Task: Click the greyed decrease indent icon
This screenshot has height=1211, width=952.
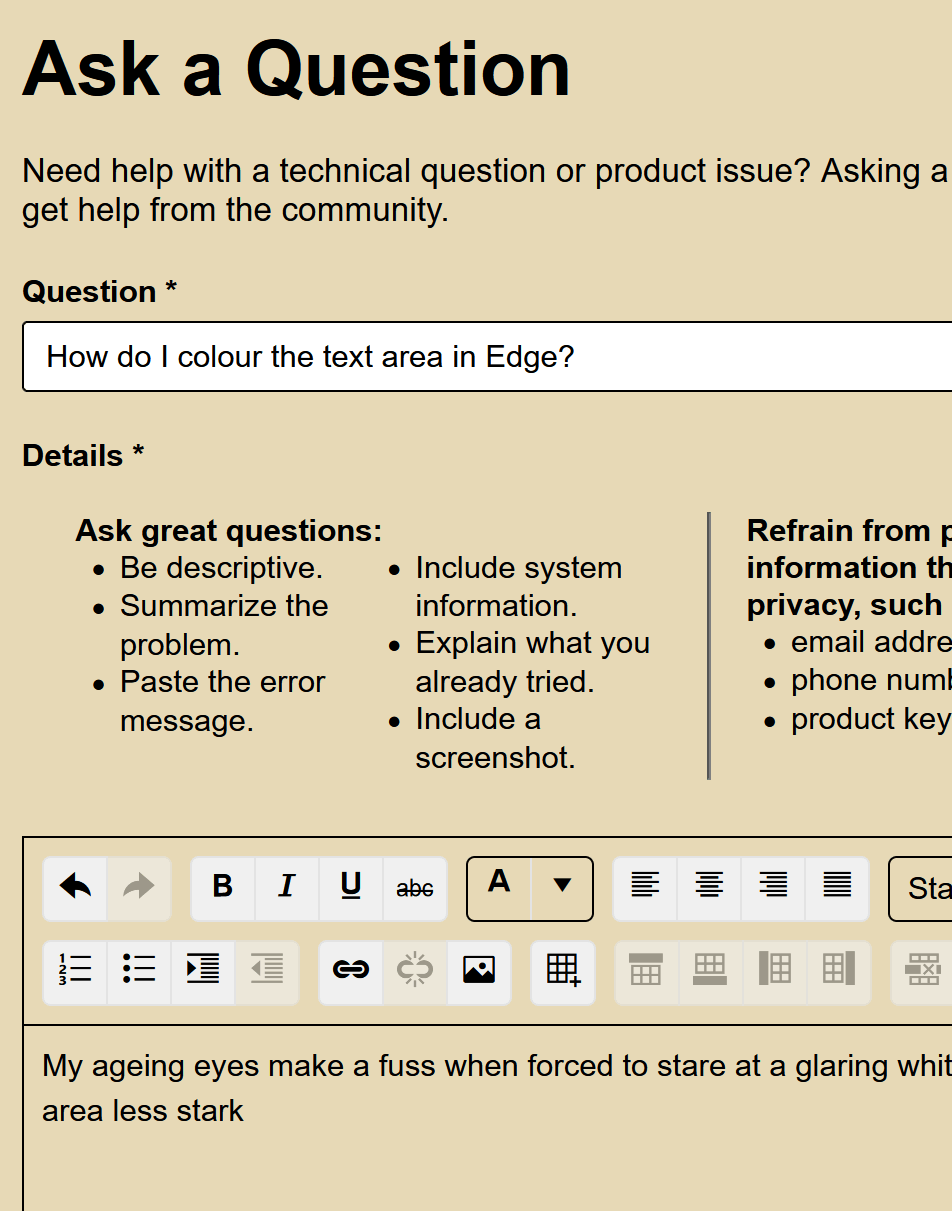Action: [267, 972]
